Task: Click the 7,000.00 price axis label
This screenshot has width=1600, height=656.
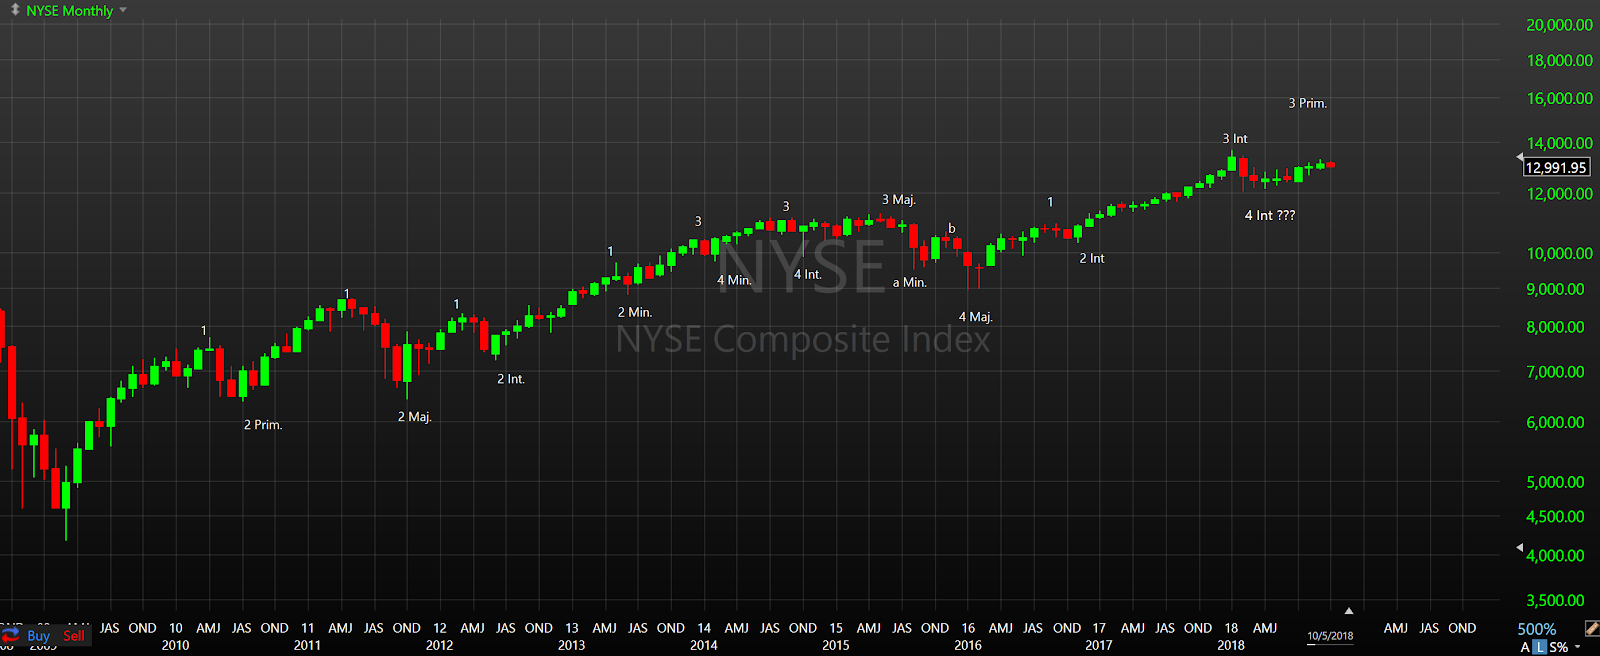Action: point(1555,371)
